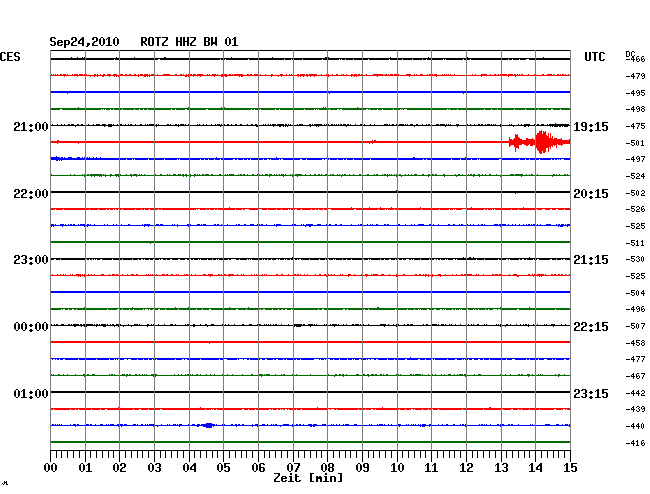The image size is (650, 494).
Task: Select the DC offset value -479
Action: 635,76
